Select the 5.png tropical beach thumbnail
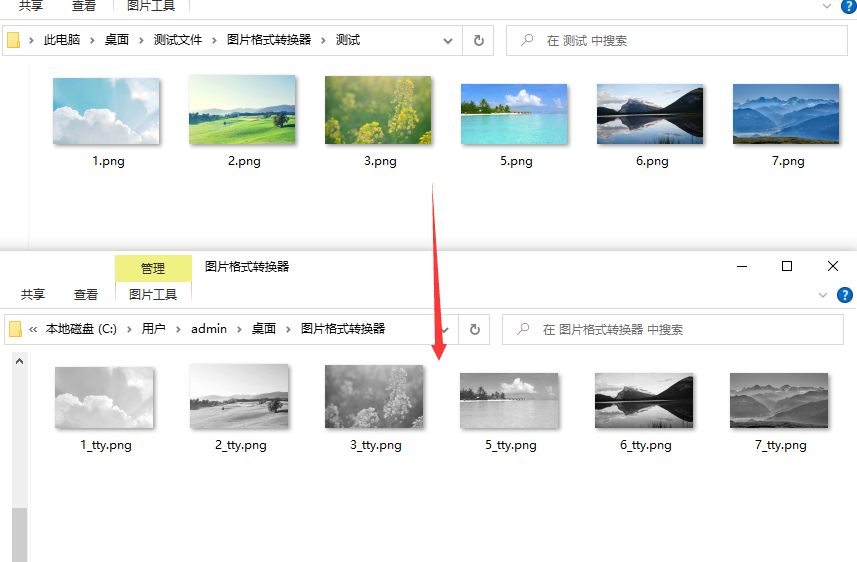The height and width of the screenshot is (562, 857). 514,114
